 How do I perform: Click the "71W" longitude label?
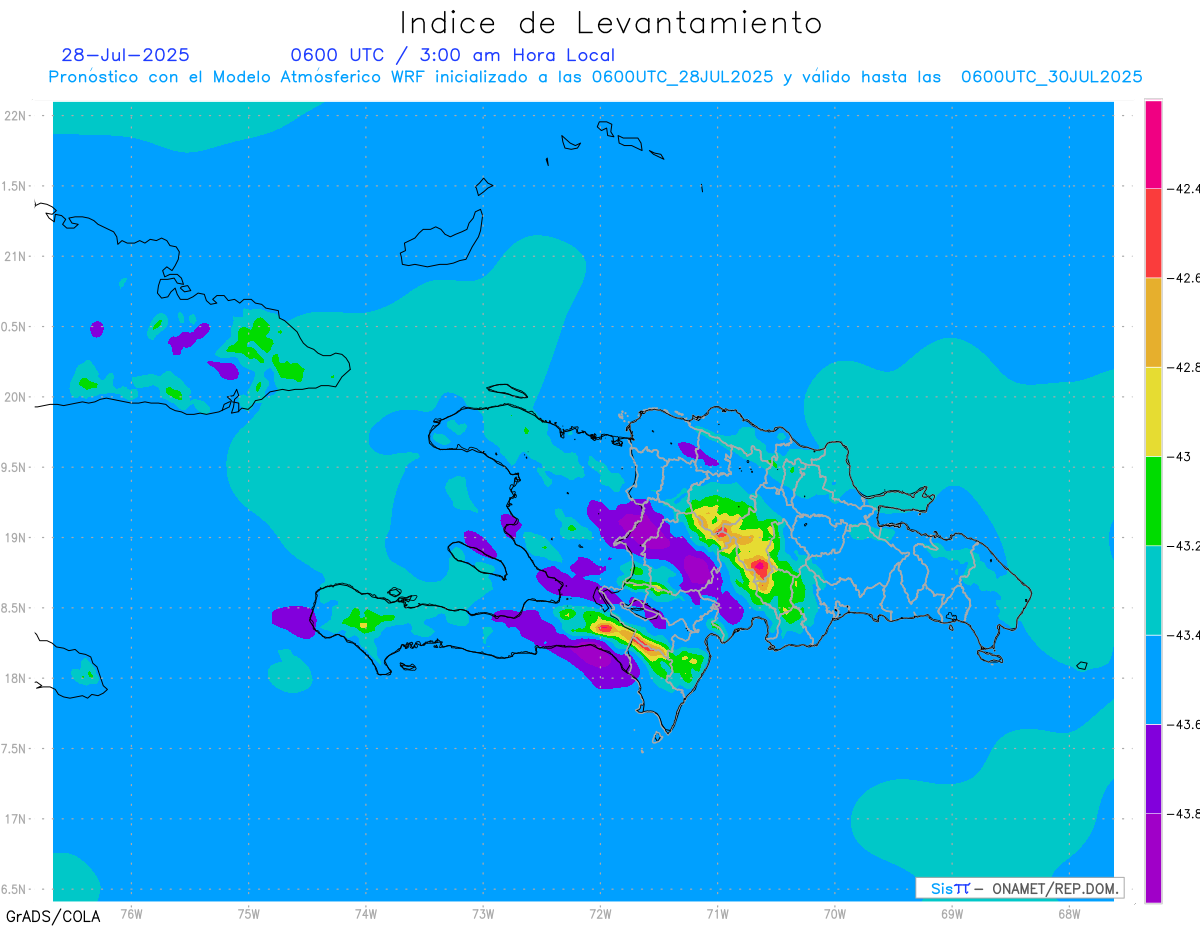click(x=717, y=914)
